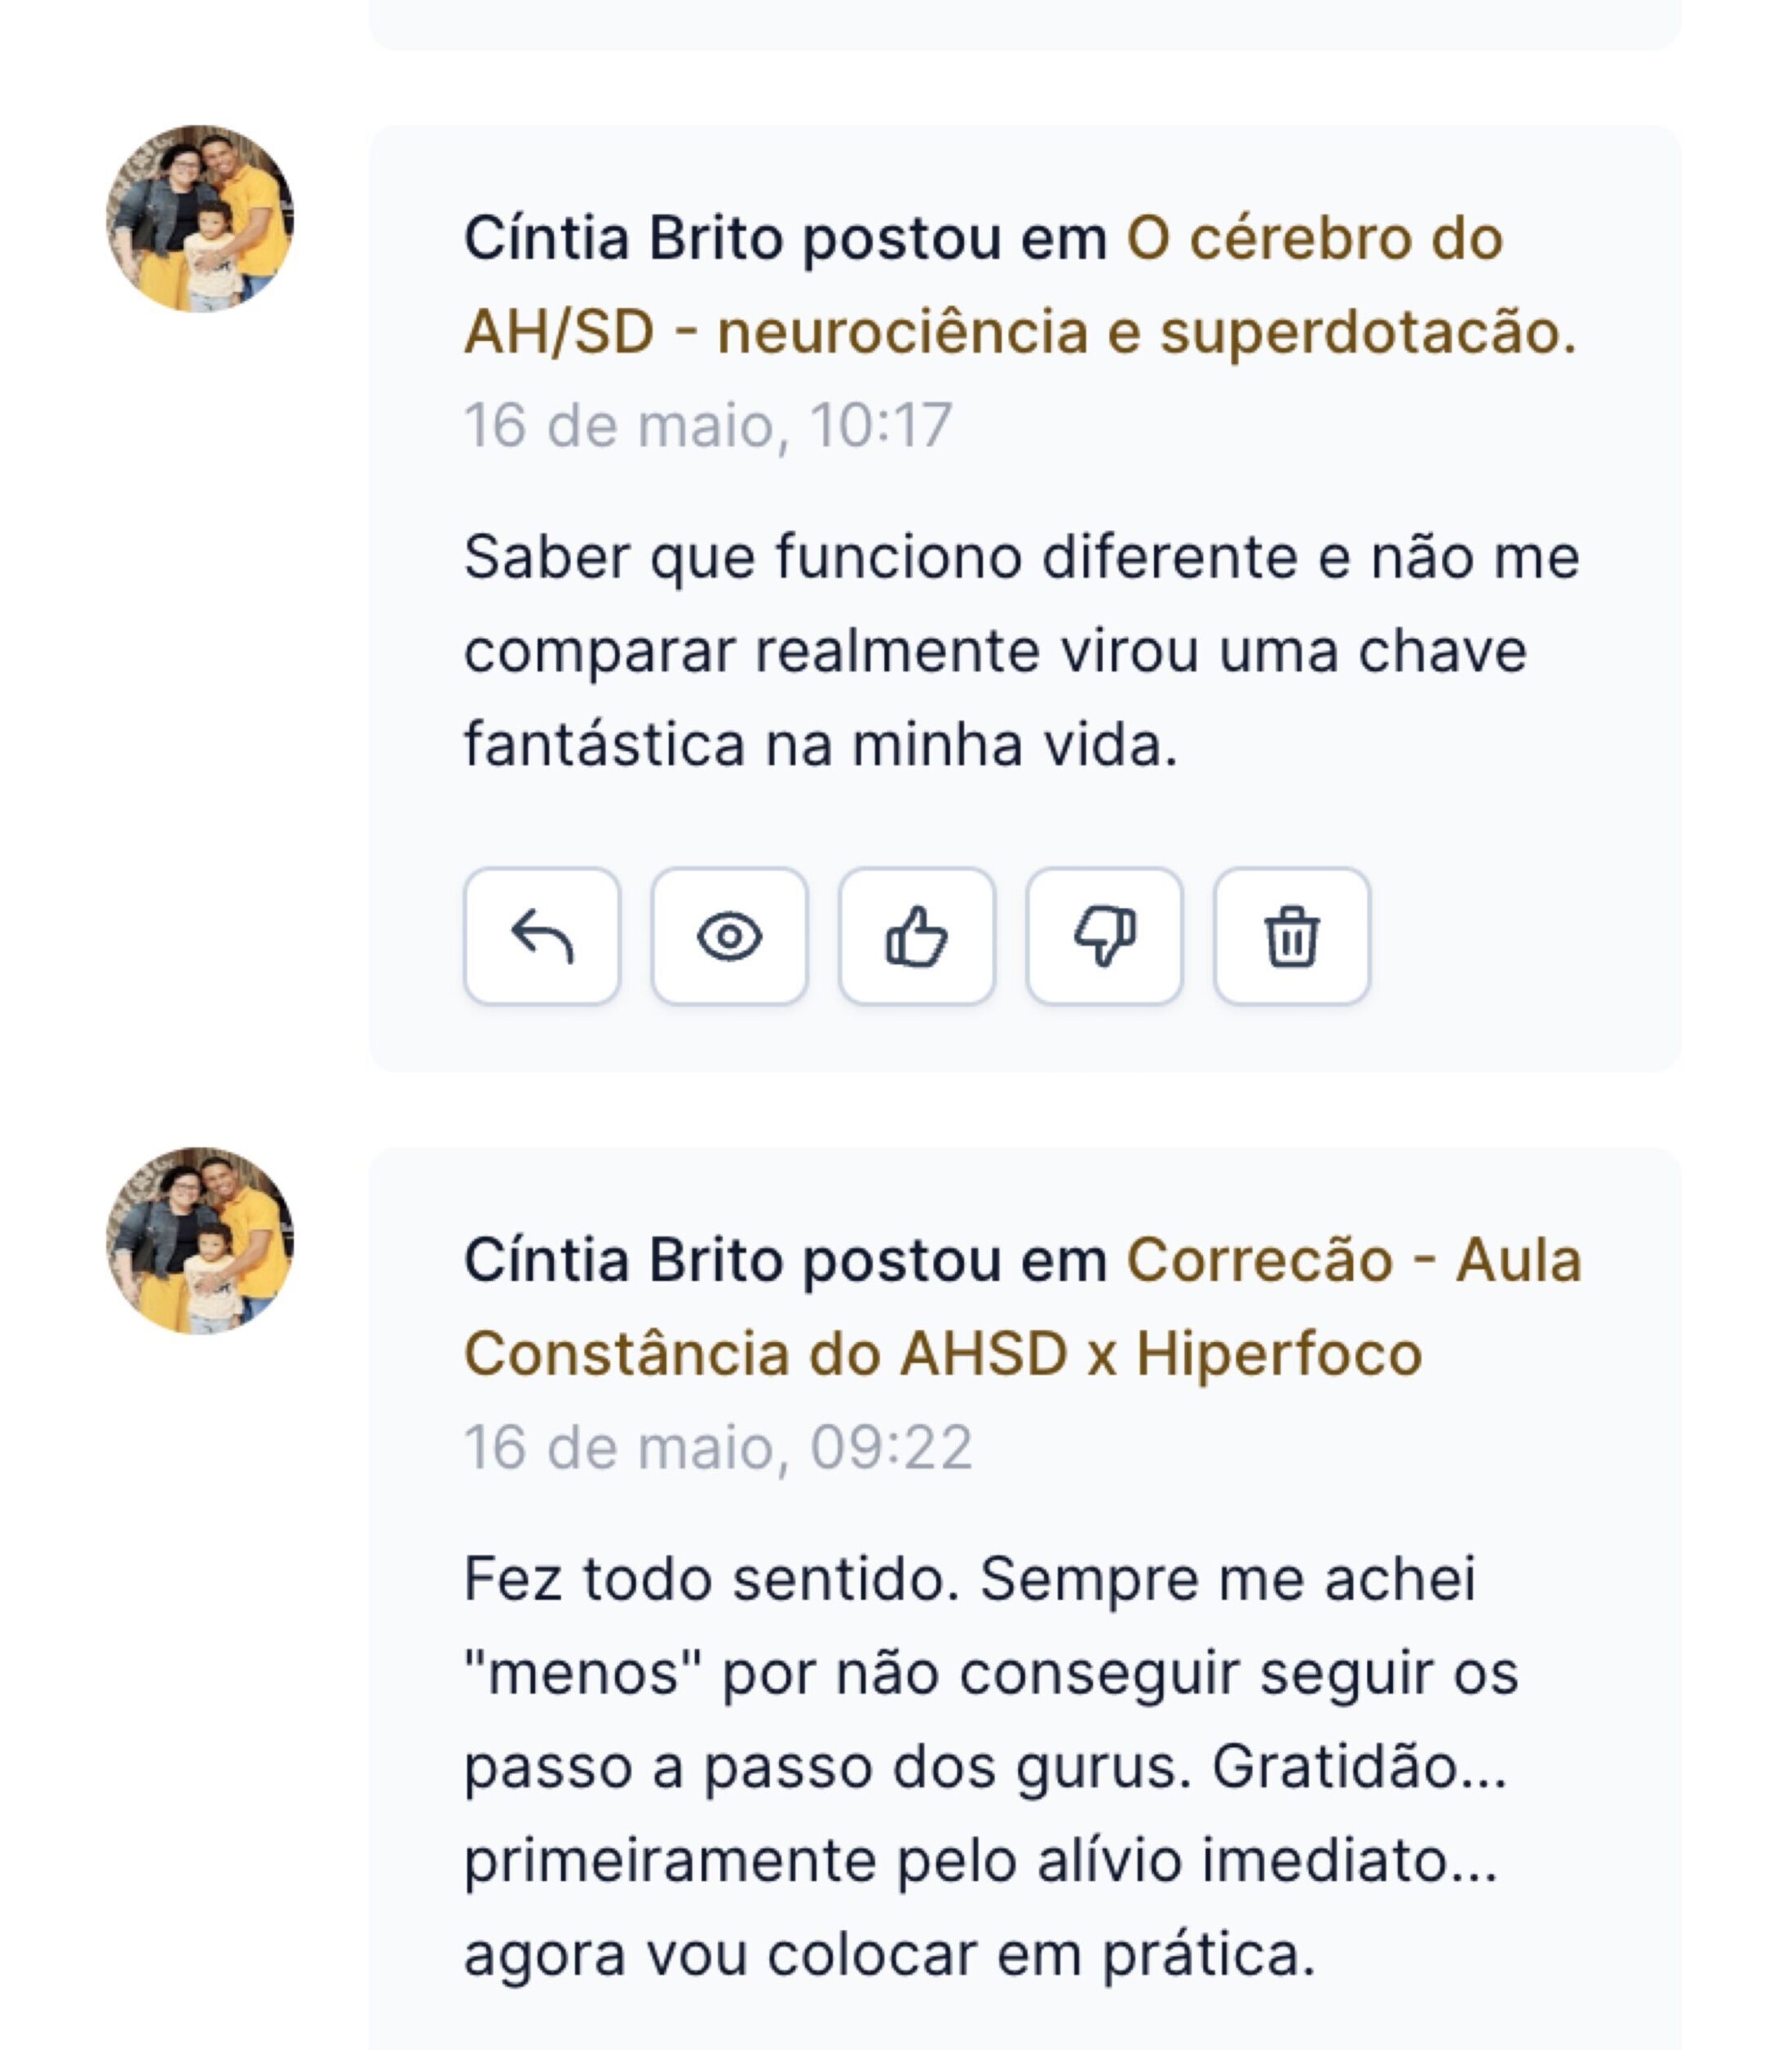
Task: Click the 'Fez todo sentido' comment text
Action: tap(968, 1579)
